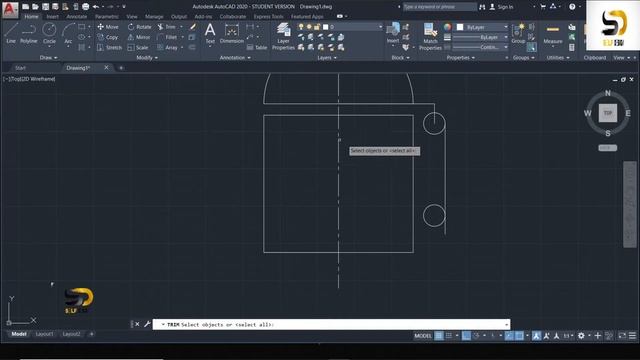Activate the Scale command
640x360 pixels.
click(138, 47)
